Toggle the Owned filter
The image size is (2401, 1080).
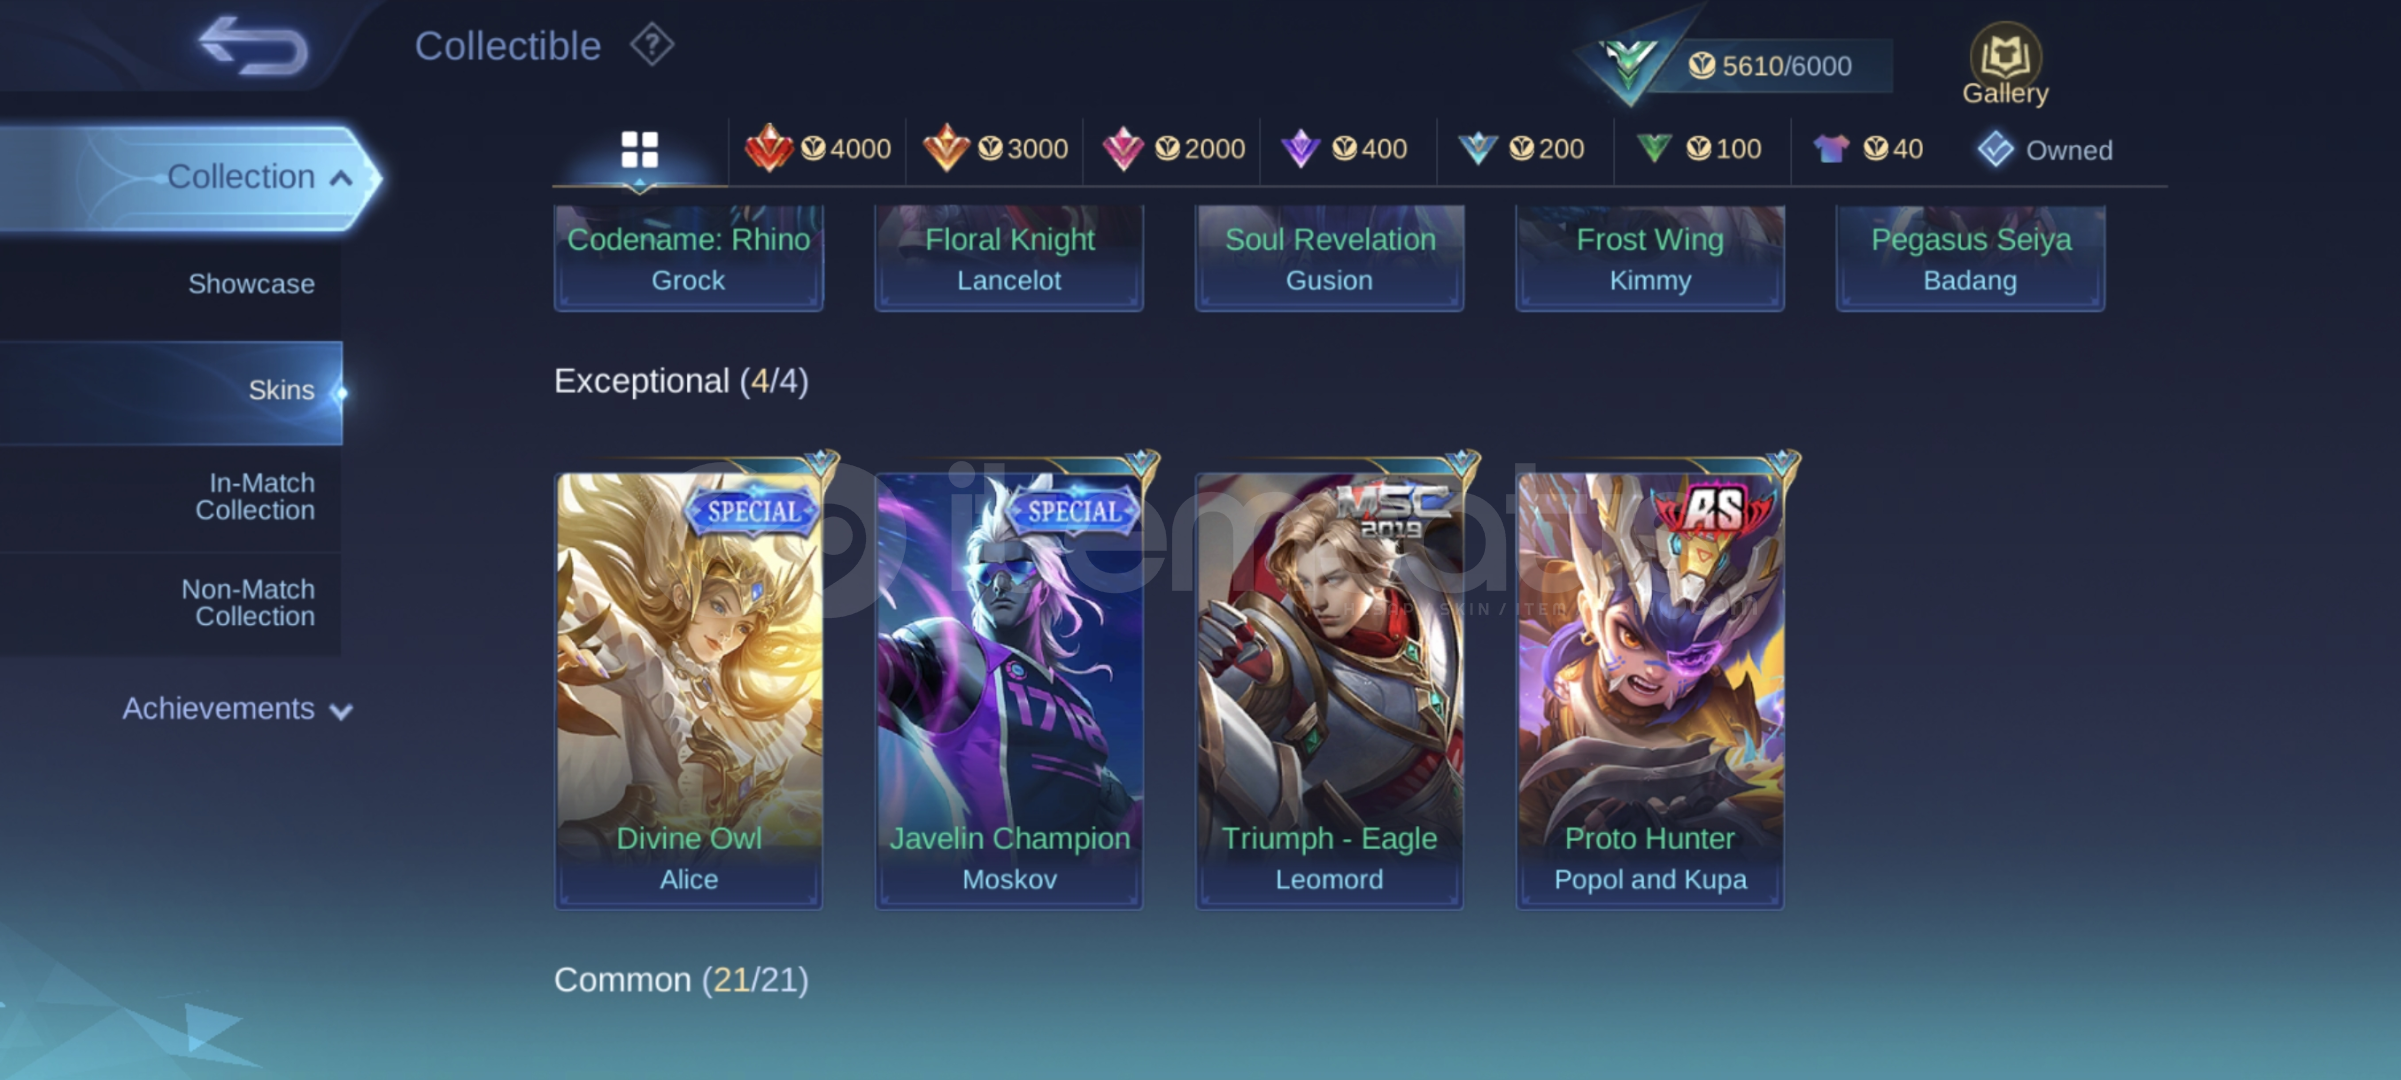pos(2045,150)
